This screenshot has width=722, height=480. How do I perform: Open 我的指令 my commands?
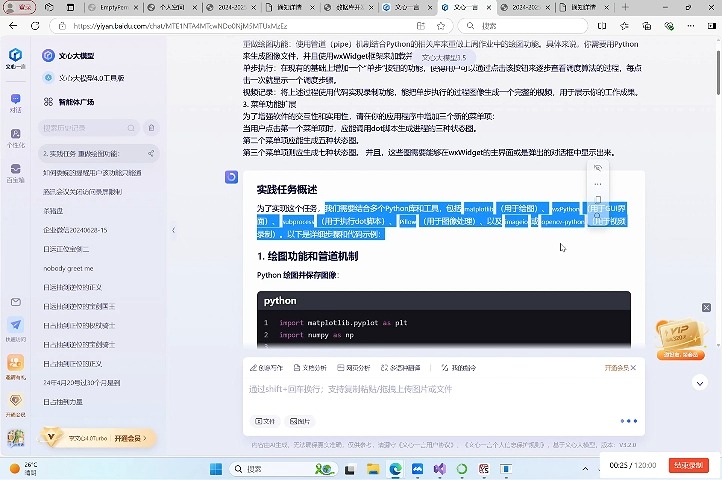pyautogui.click(x=459, y=368)
